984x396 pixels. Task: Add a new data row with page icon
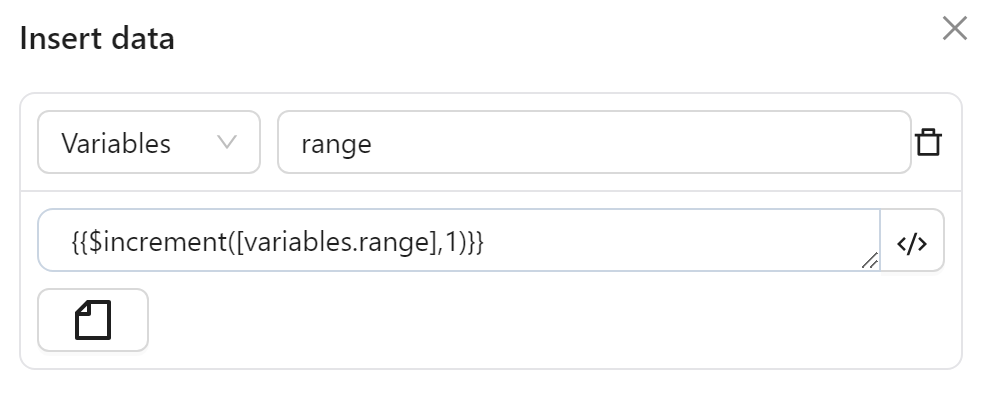[93, 320]
